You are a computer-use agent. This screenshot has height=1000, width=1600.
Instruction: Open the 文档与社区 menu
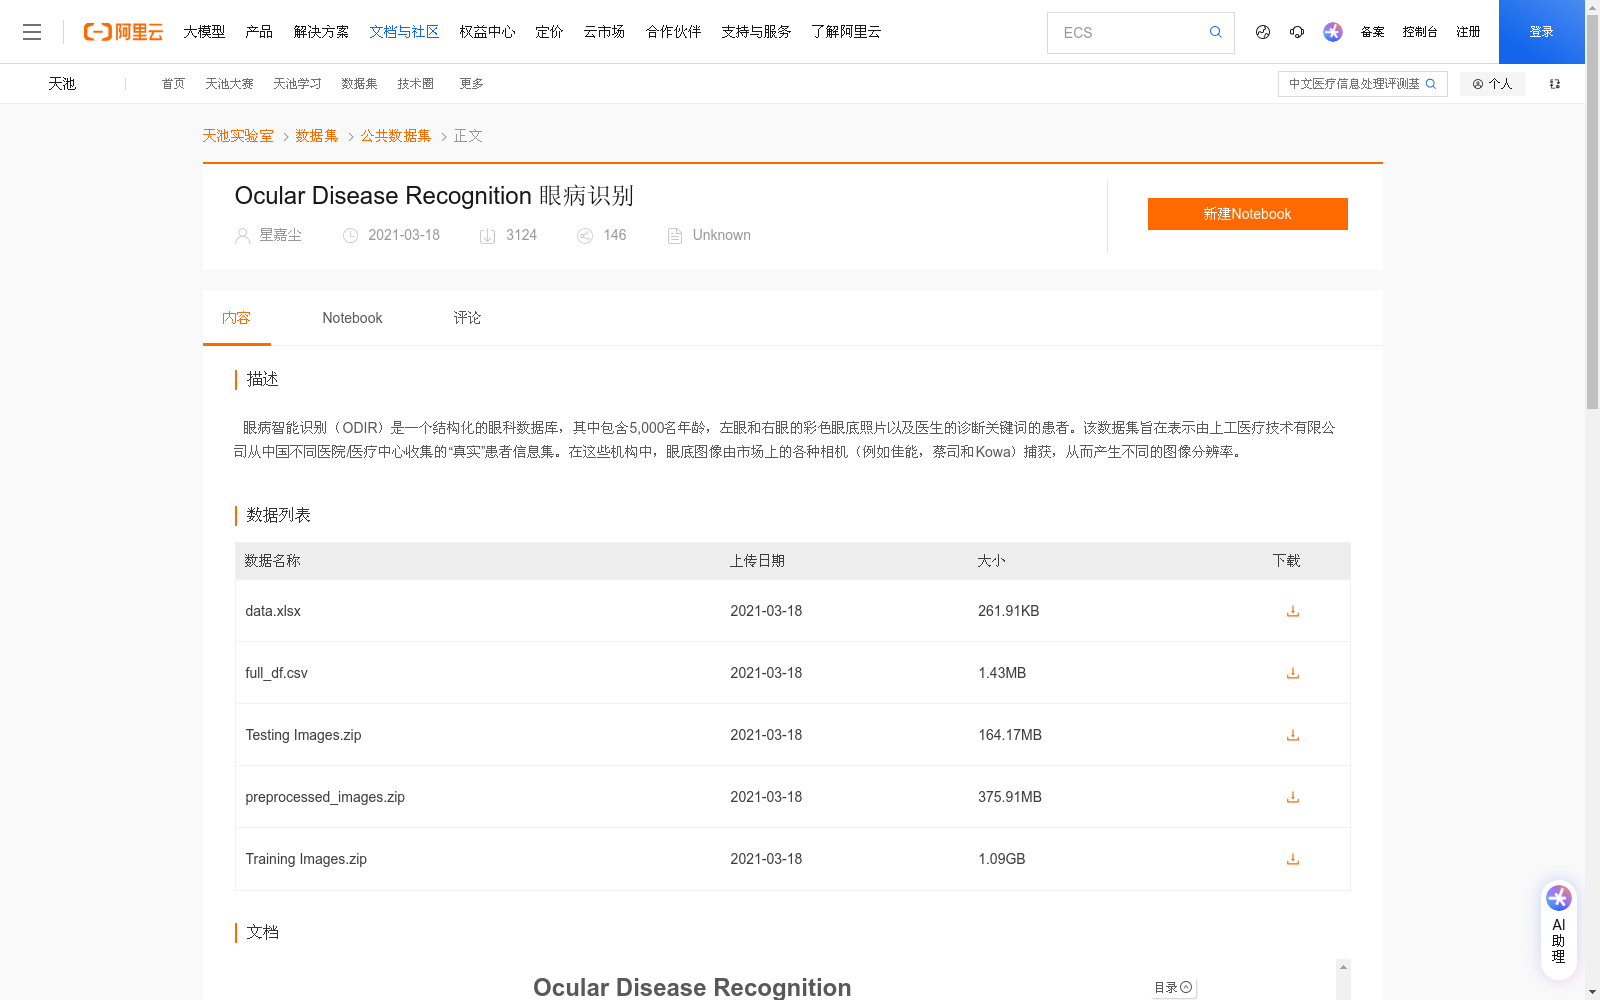pos(404,32)
